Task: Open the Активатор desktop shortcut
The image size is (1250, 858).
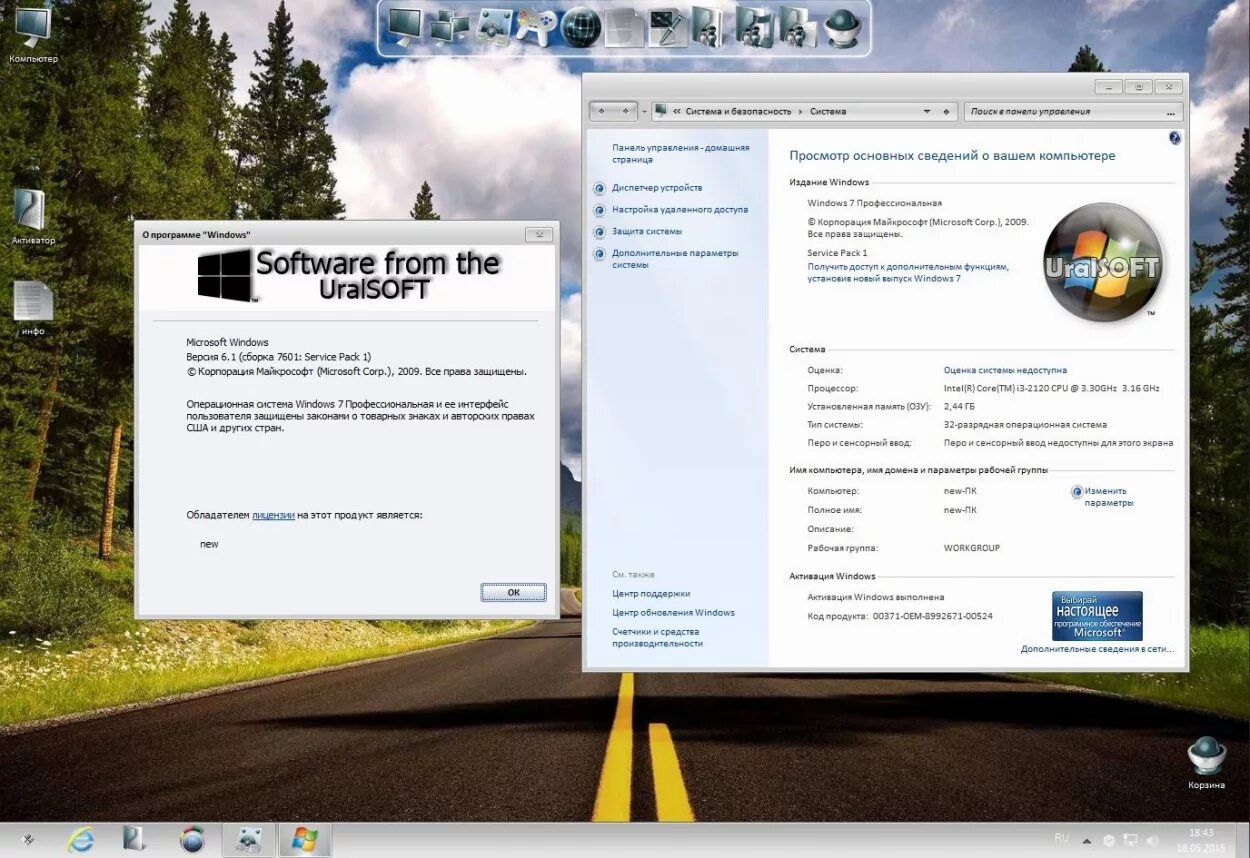Action: (33, 216)
